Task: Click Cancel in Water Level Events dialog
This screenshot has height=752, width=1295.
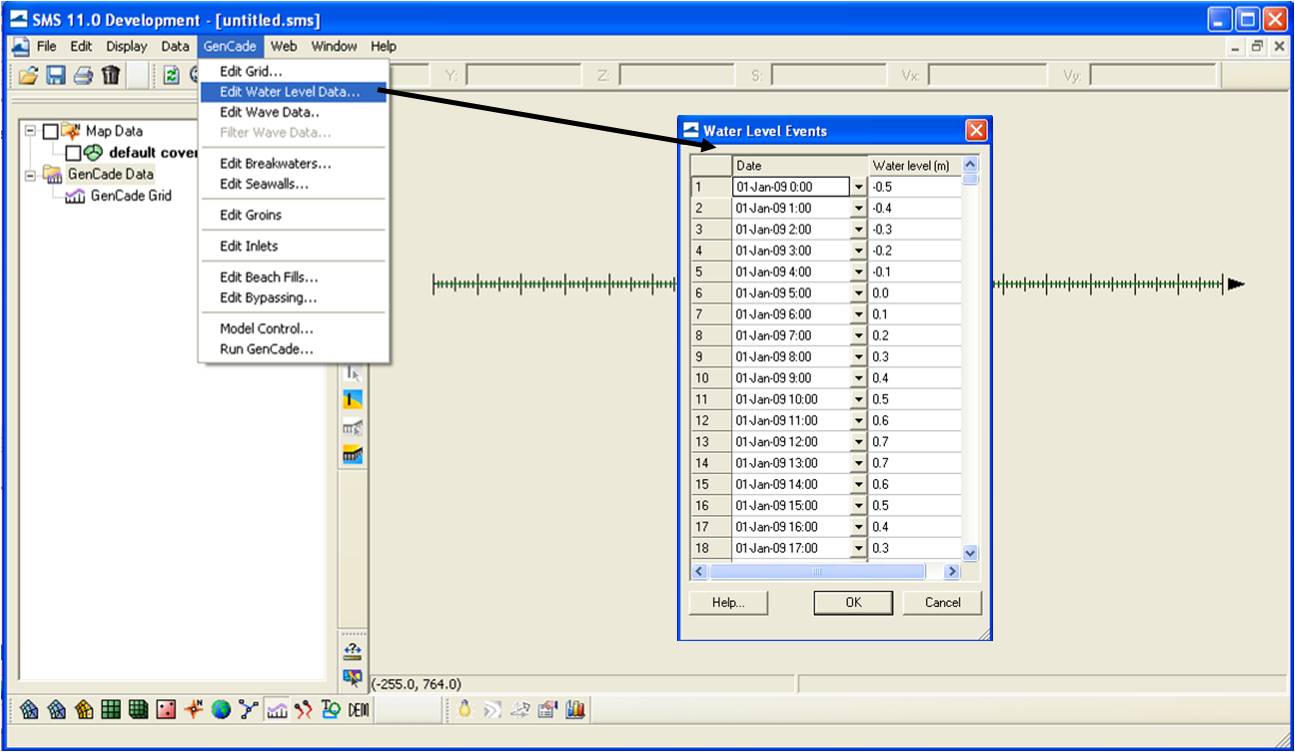Action: point(942,602)
